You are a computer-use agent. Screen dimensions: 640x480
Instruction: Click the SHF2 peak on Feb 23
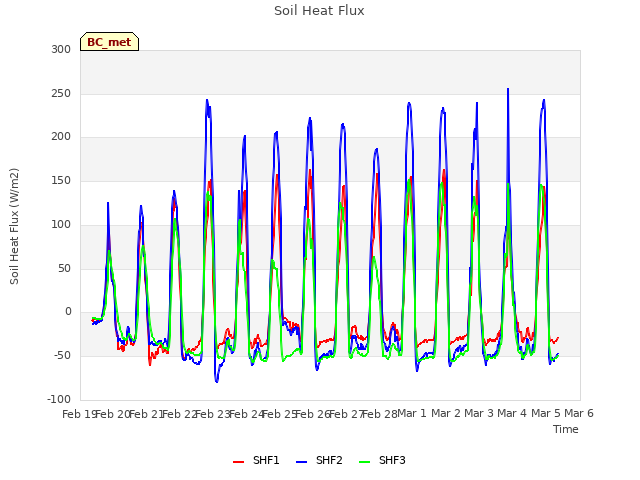(207, 100)
